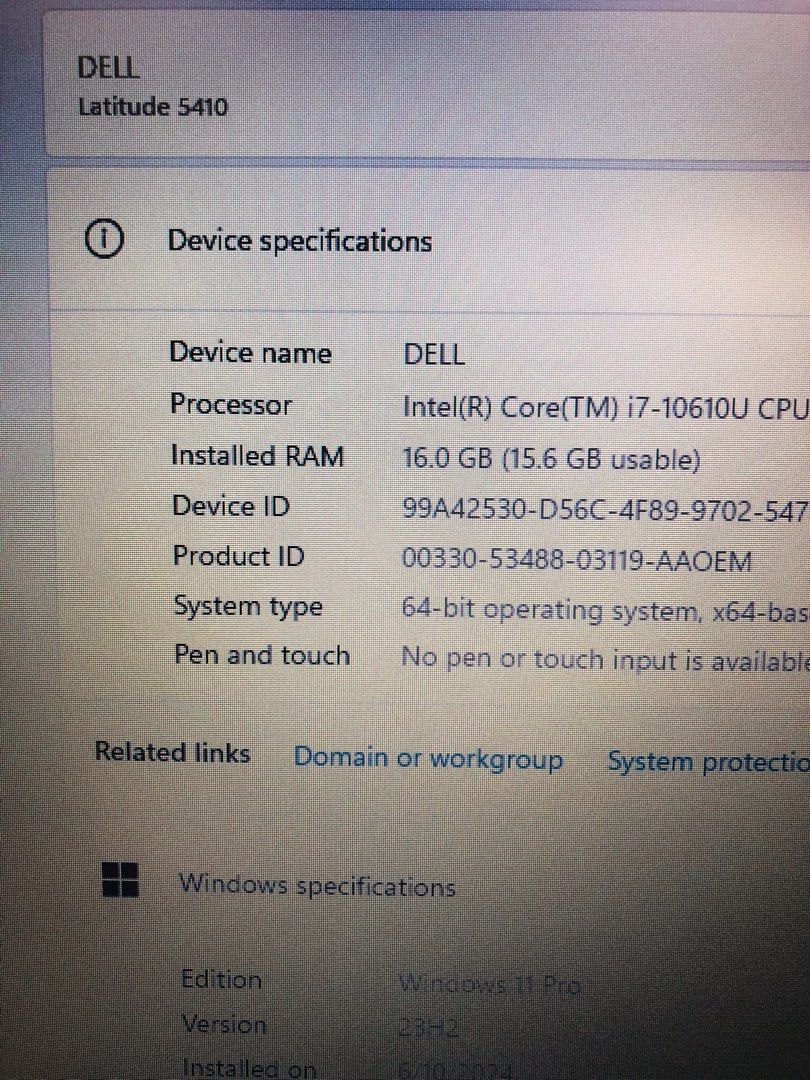Click the System type label
The height and width of the screenshot is (1080, 810).
click(x=248, y=607)
